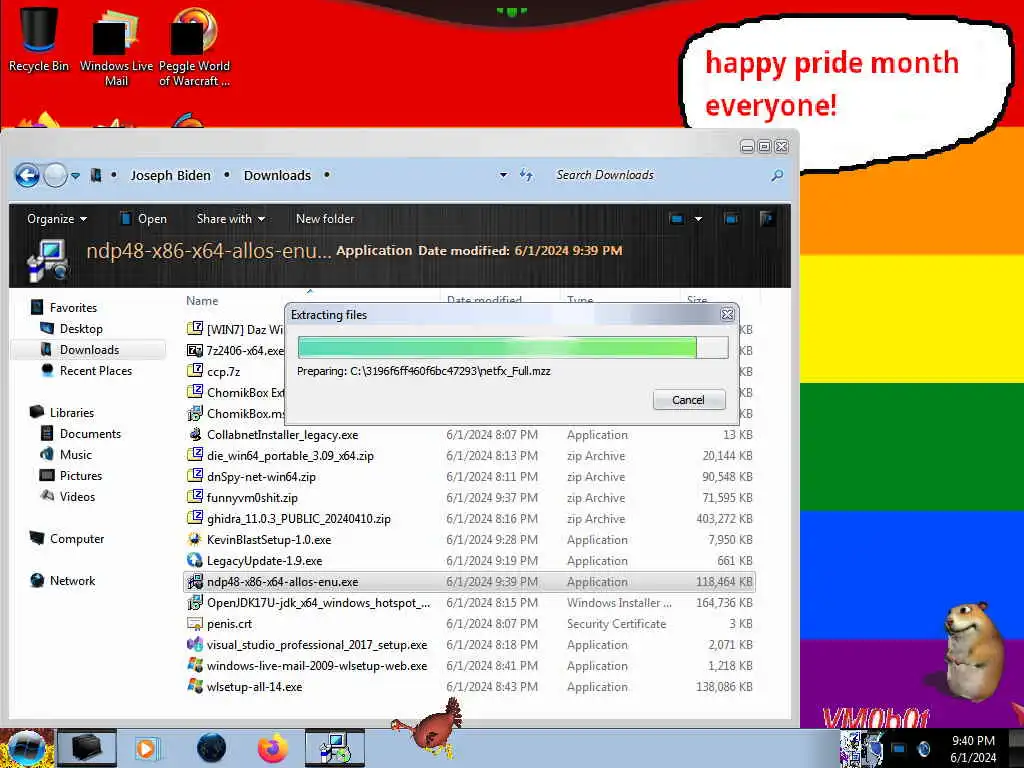Expand the Share with menu

(x=231, y=219)
